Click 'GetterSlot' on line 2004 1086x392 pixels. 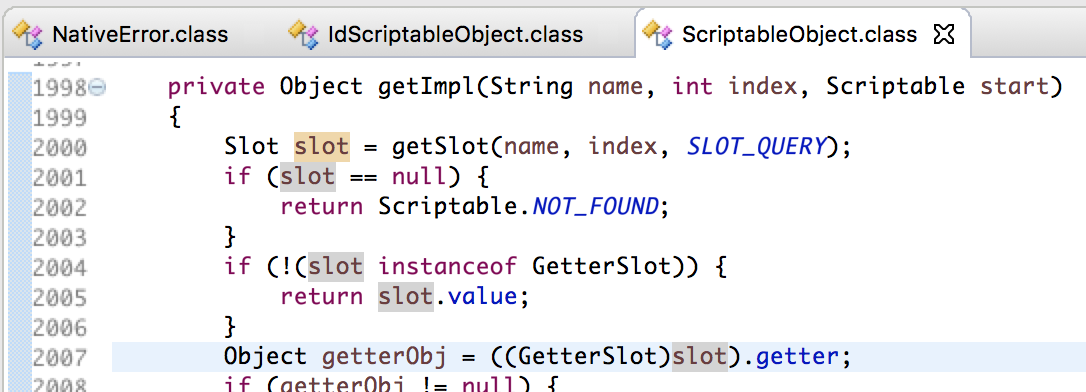(603, 267)
